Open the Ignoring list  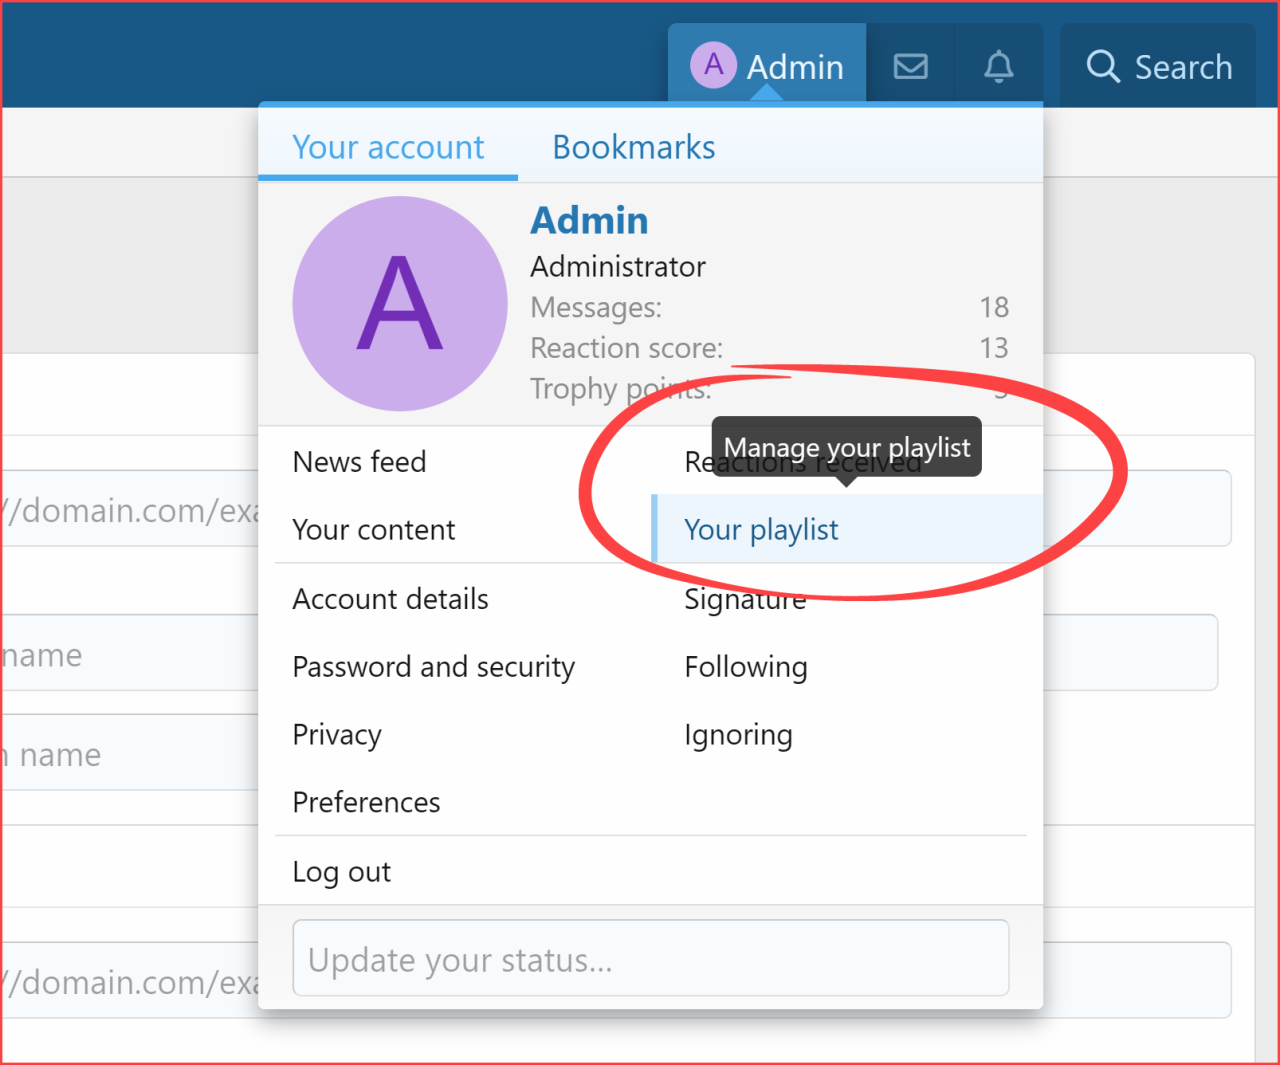click(x=738, y=734)
